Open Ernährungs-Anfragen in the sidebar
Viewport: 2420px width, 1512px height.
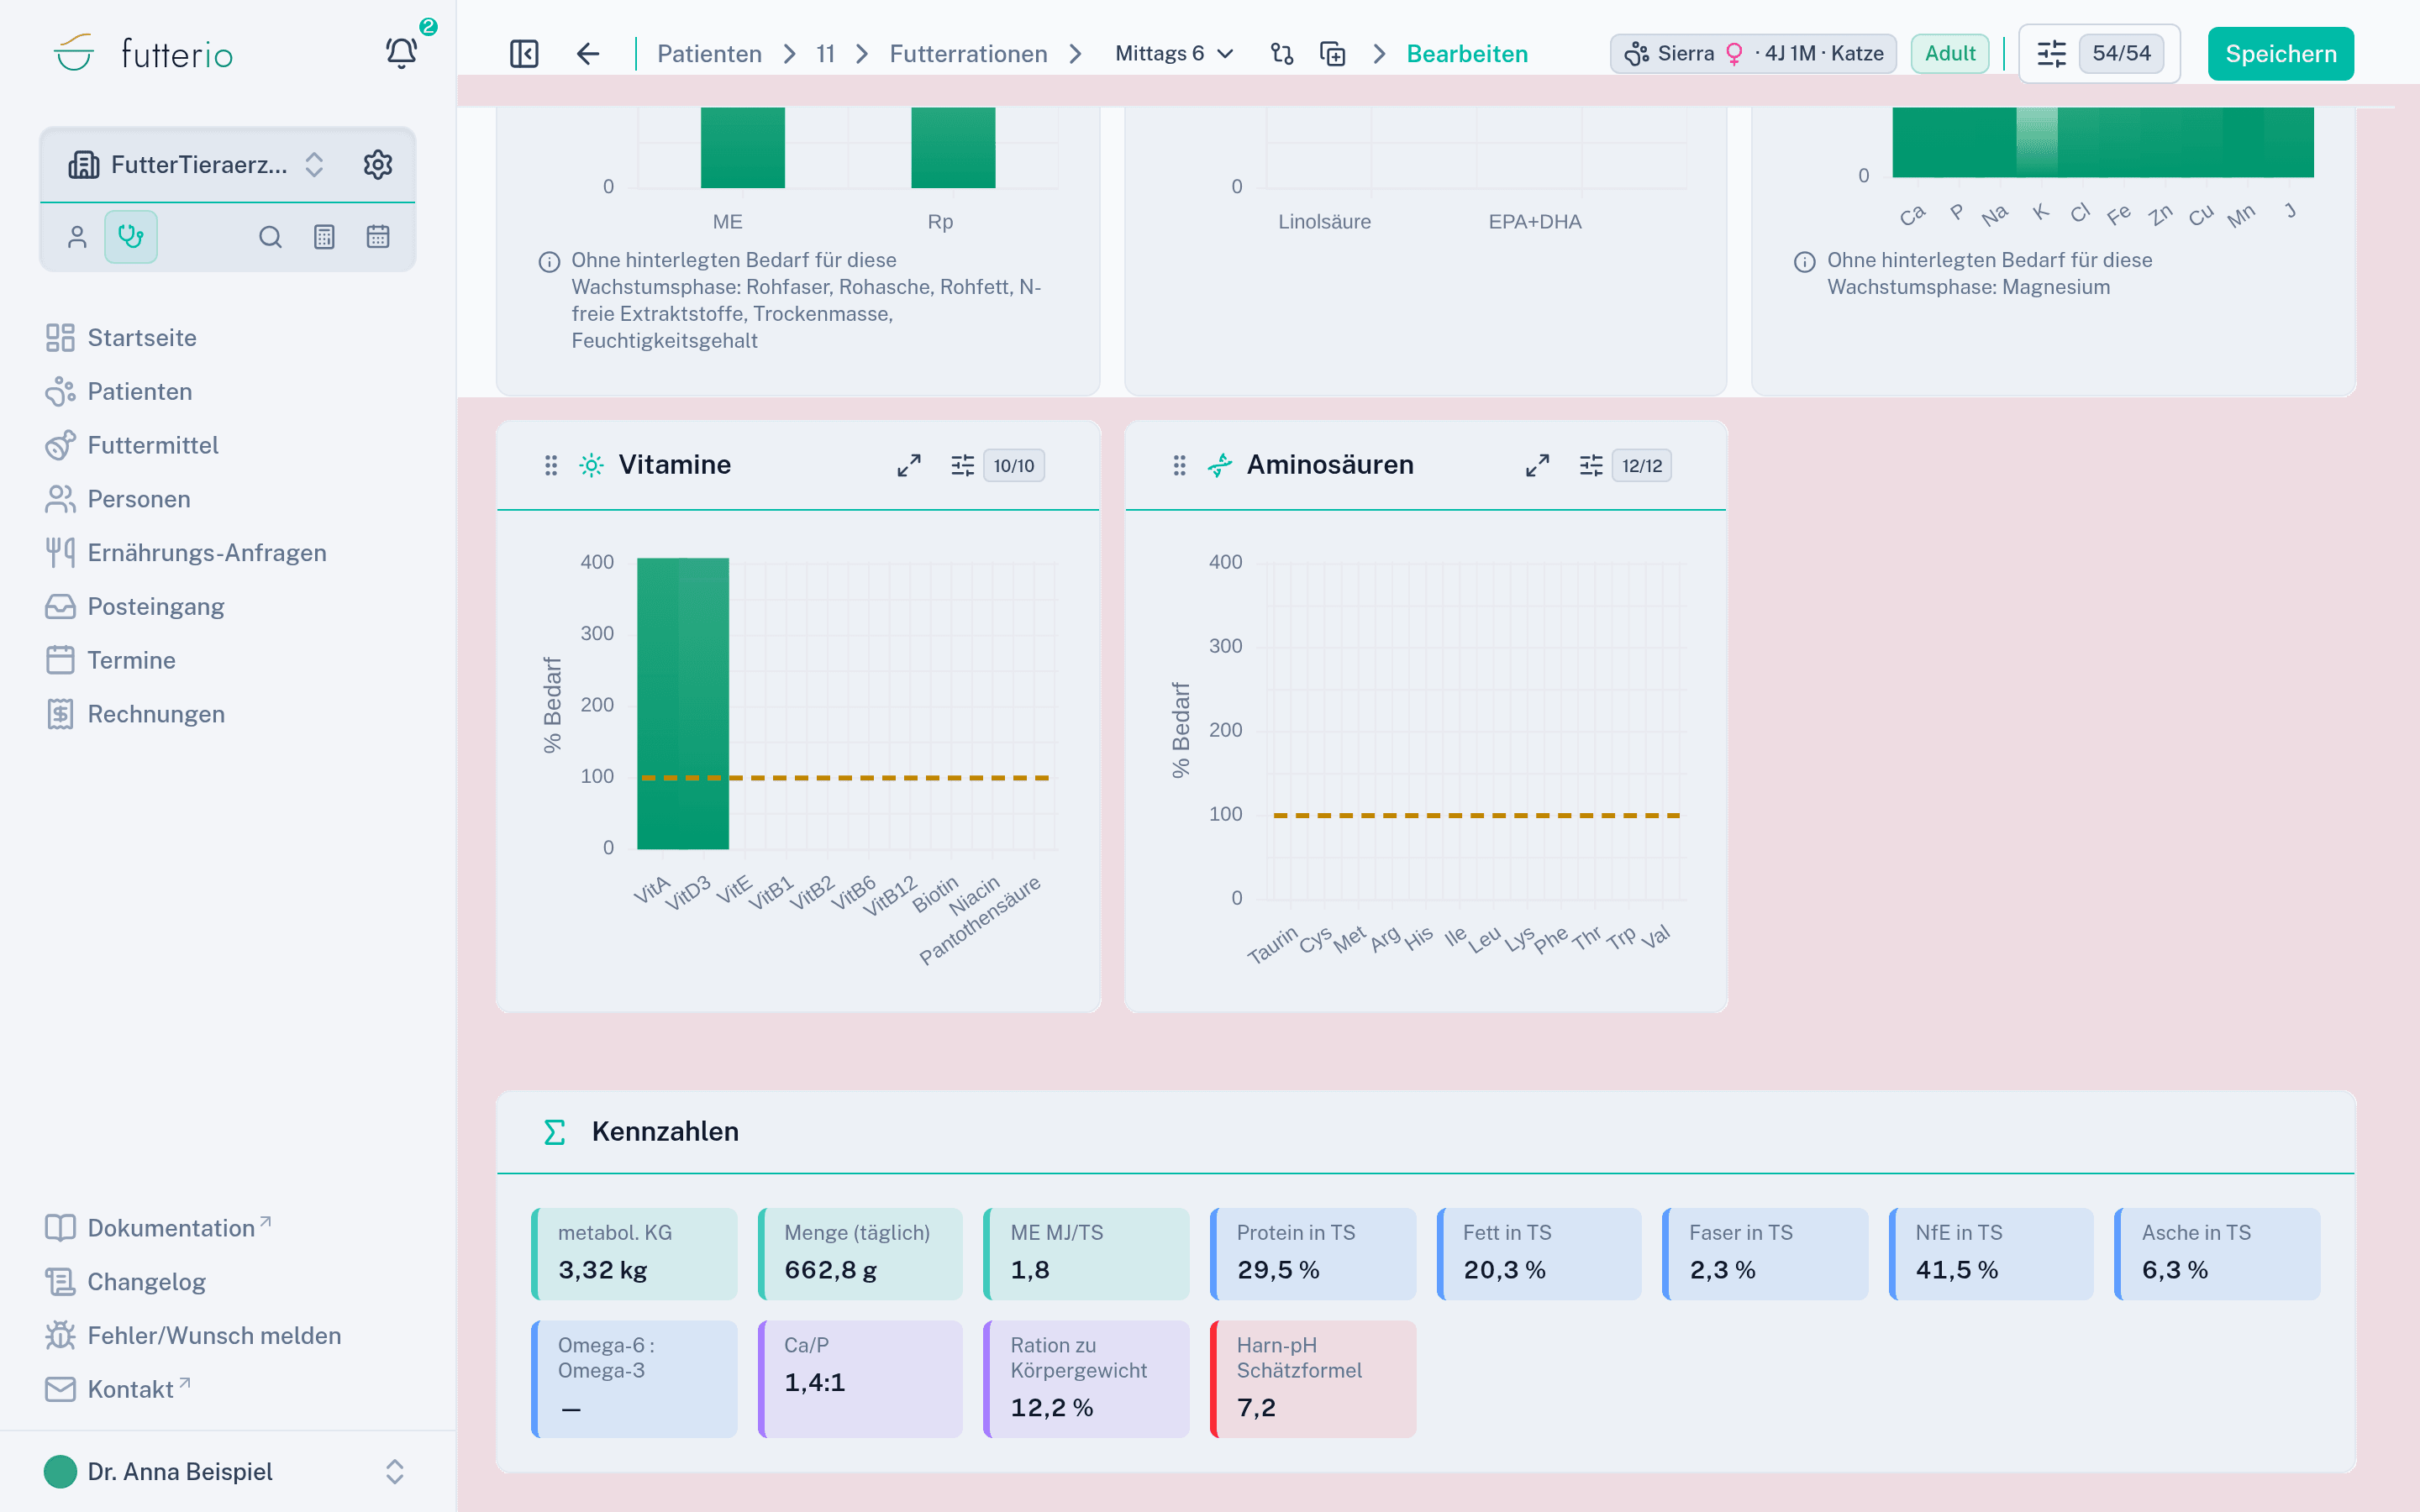click(x=185, y=553)
